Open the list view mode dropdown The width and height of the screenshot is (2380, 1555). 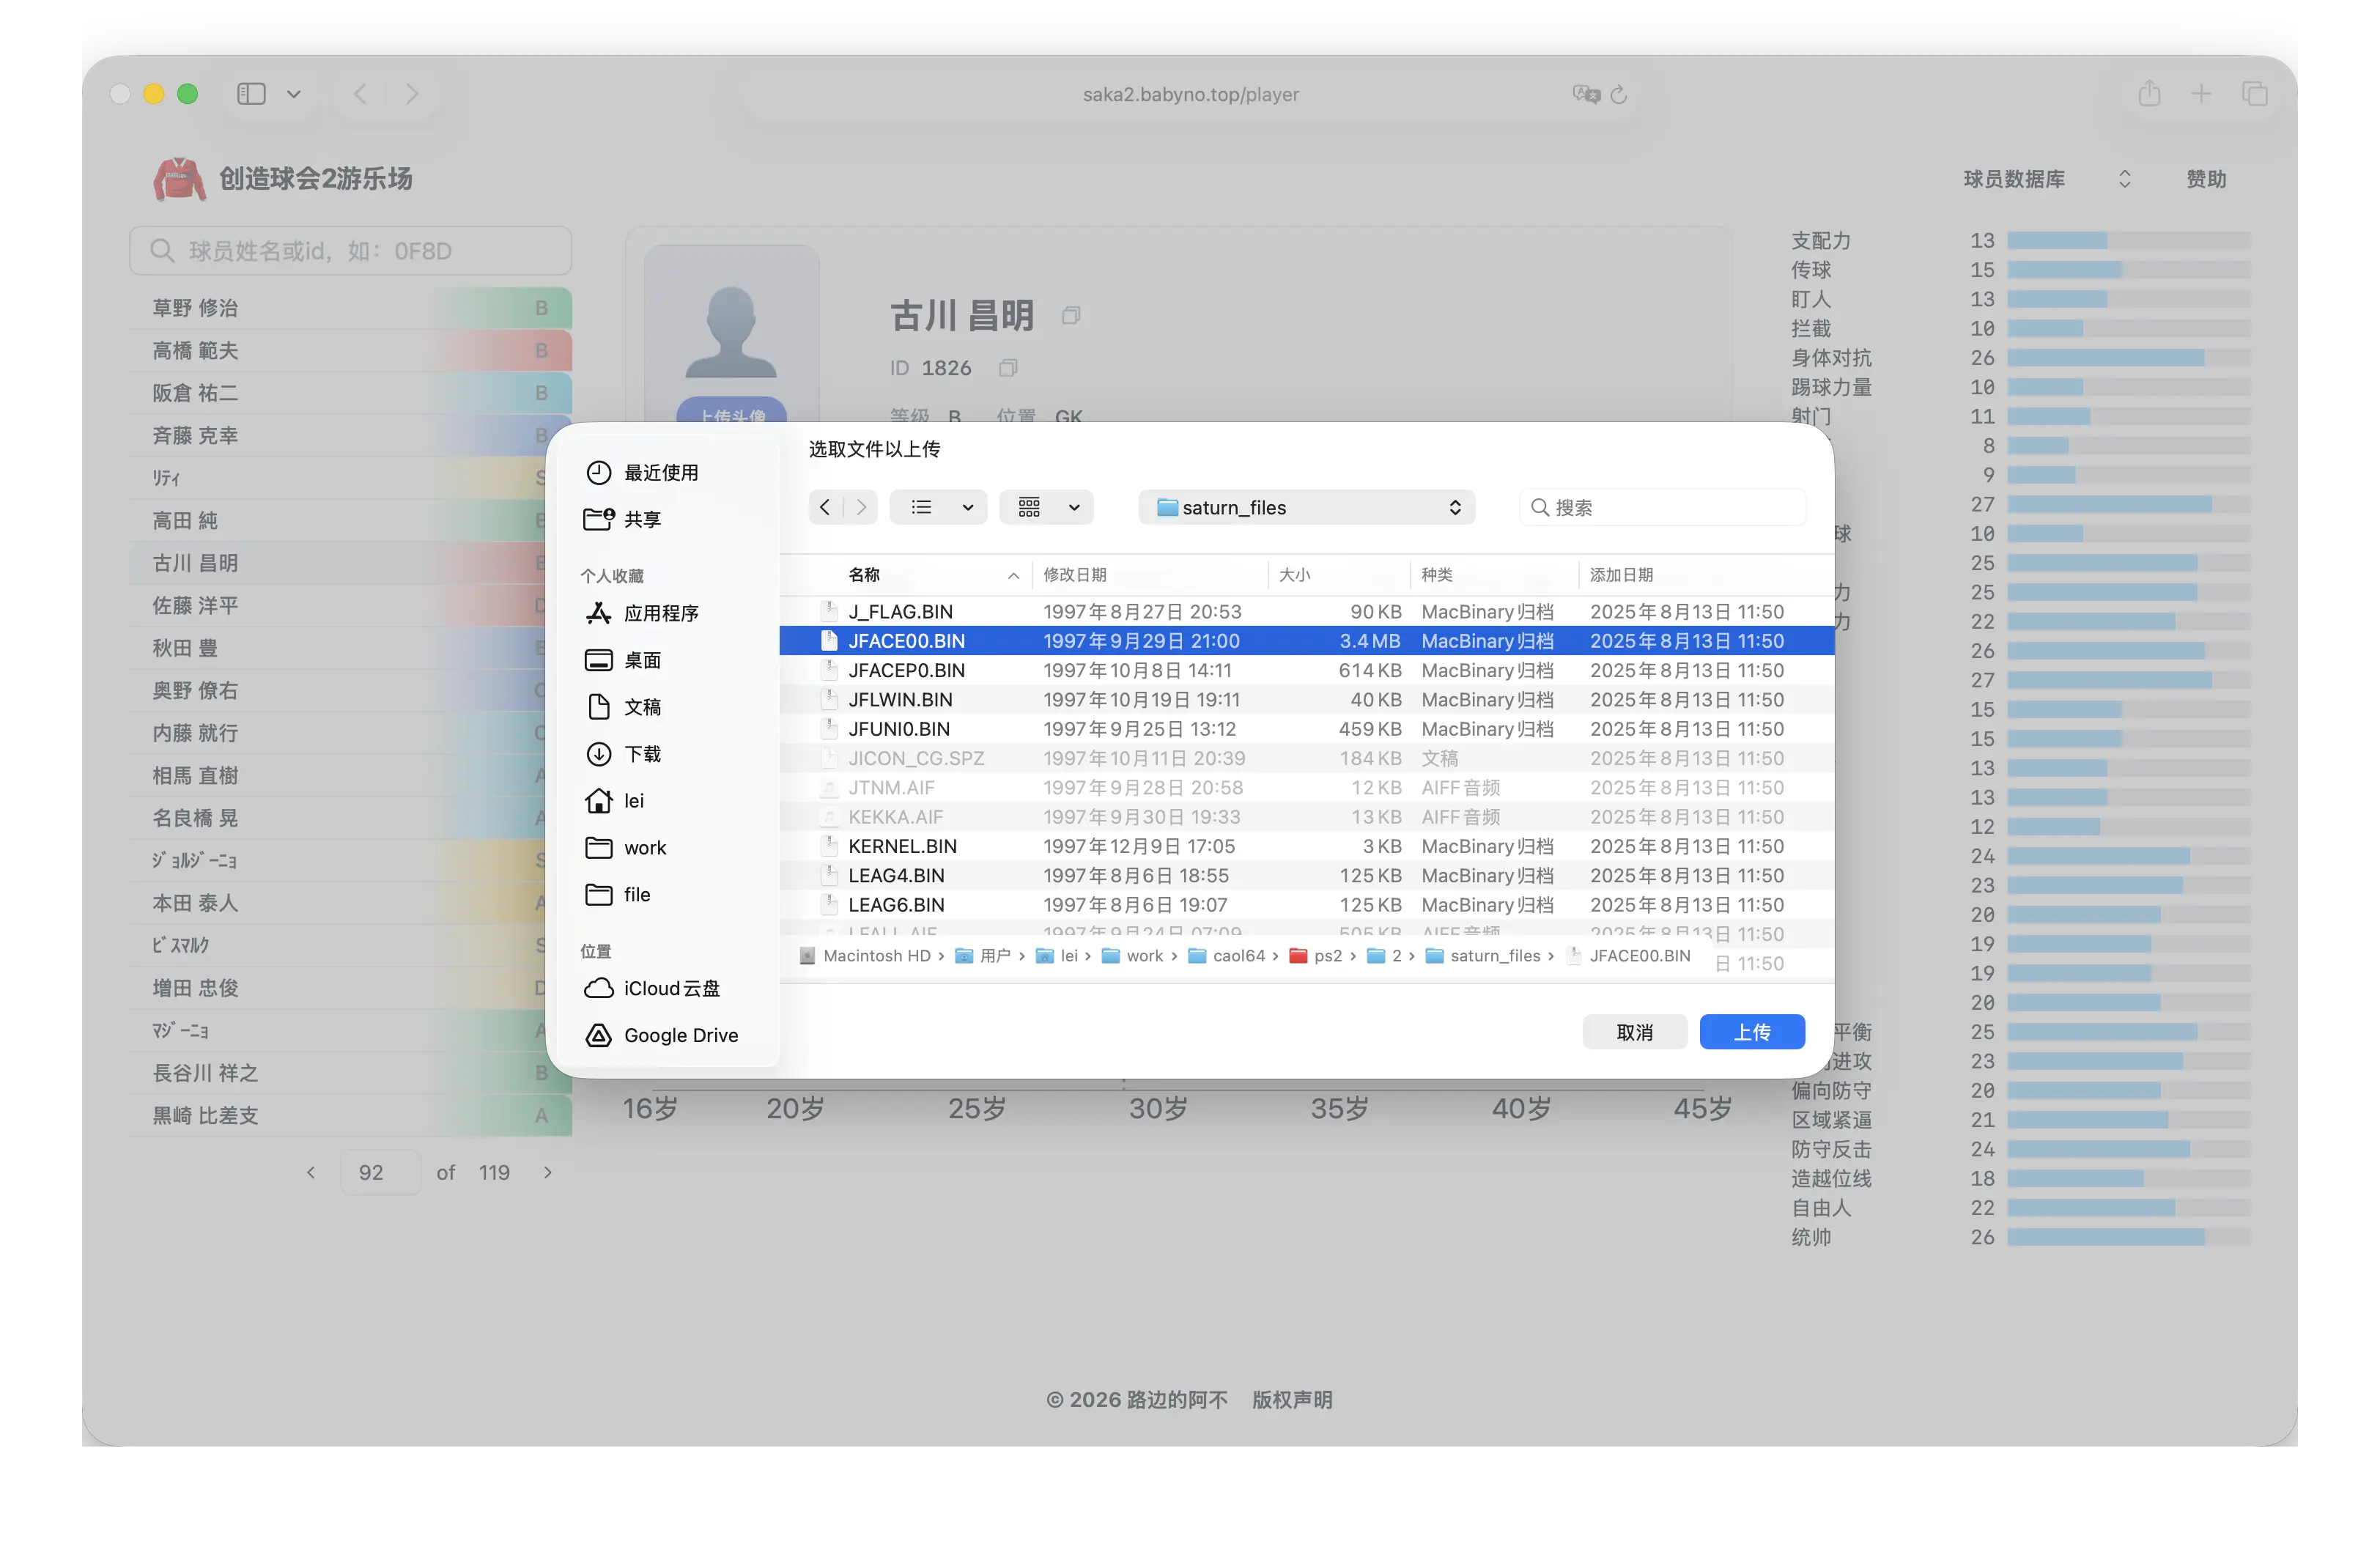point(939,507)
